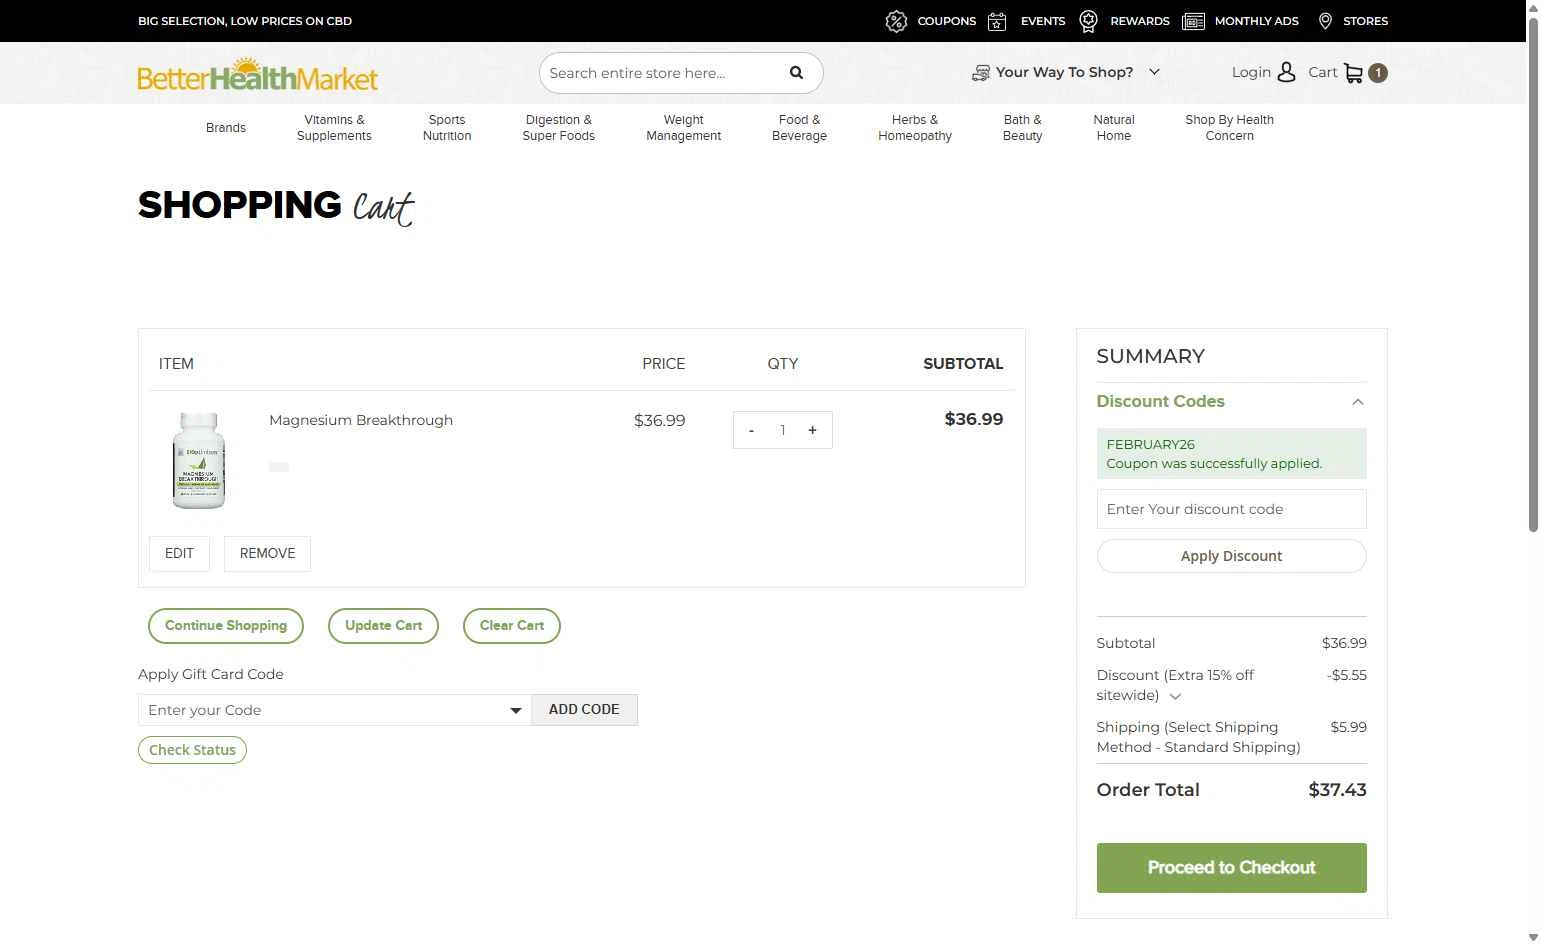
Task: Click the Rewards ribbon icon
Action: pyautogui.click(x=1089, y=21)
